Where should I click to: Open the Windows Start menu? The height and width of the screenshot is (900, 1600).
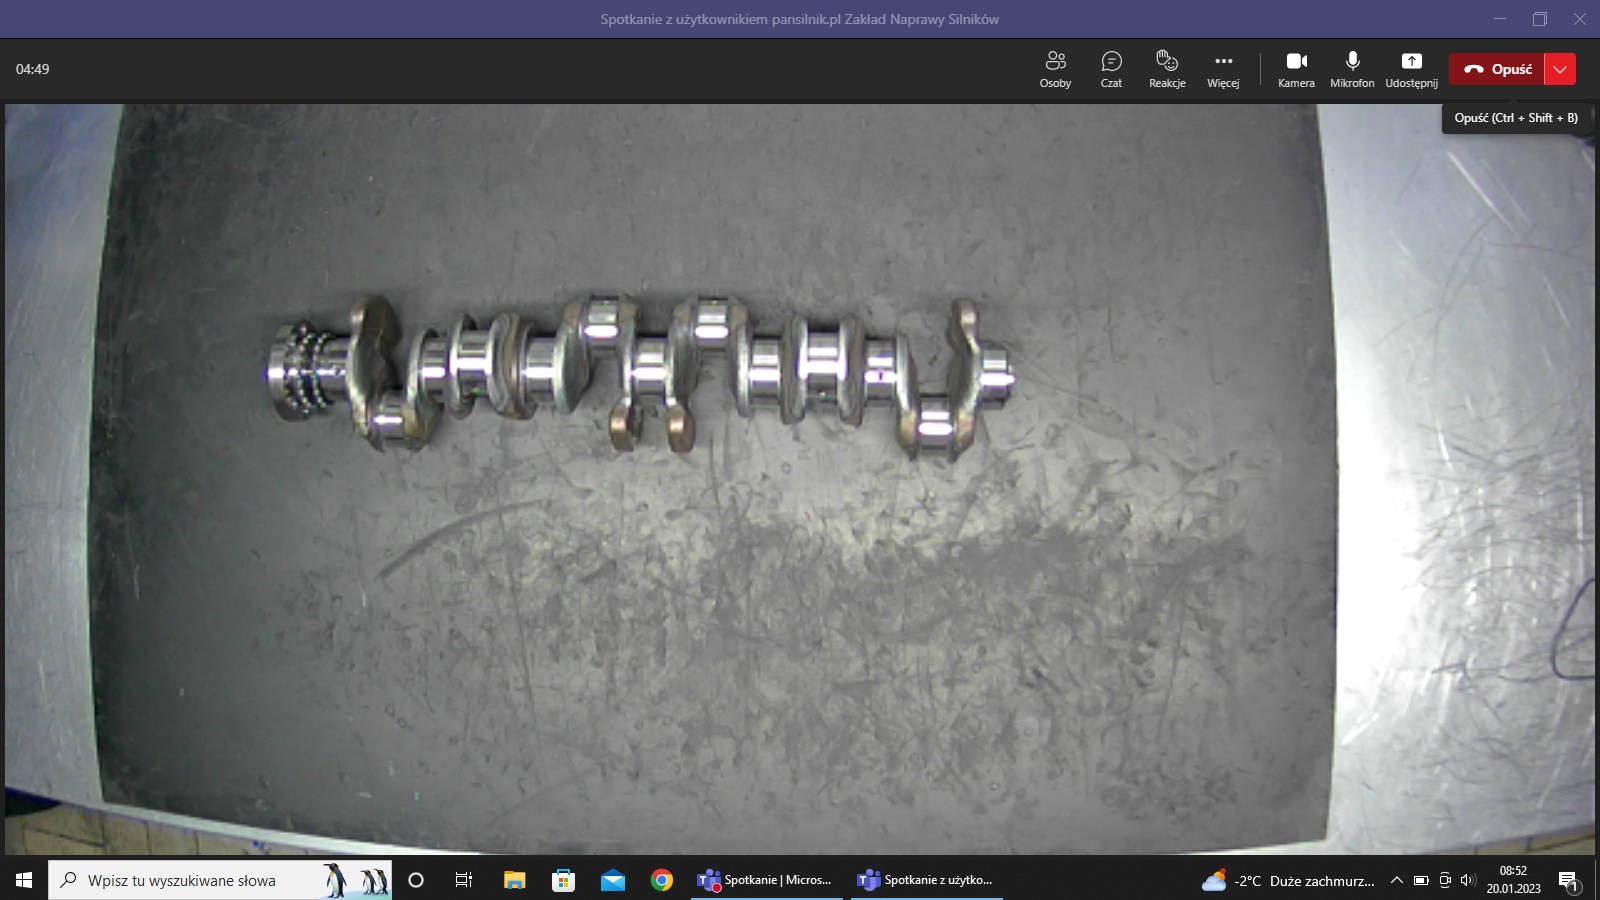[24, 880]
